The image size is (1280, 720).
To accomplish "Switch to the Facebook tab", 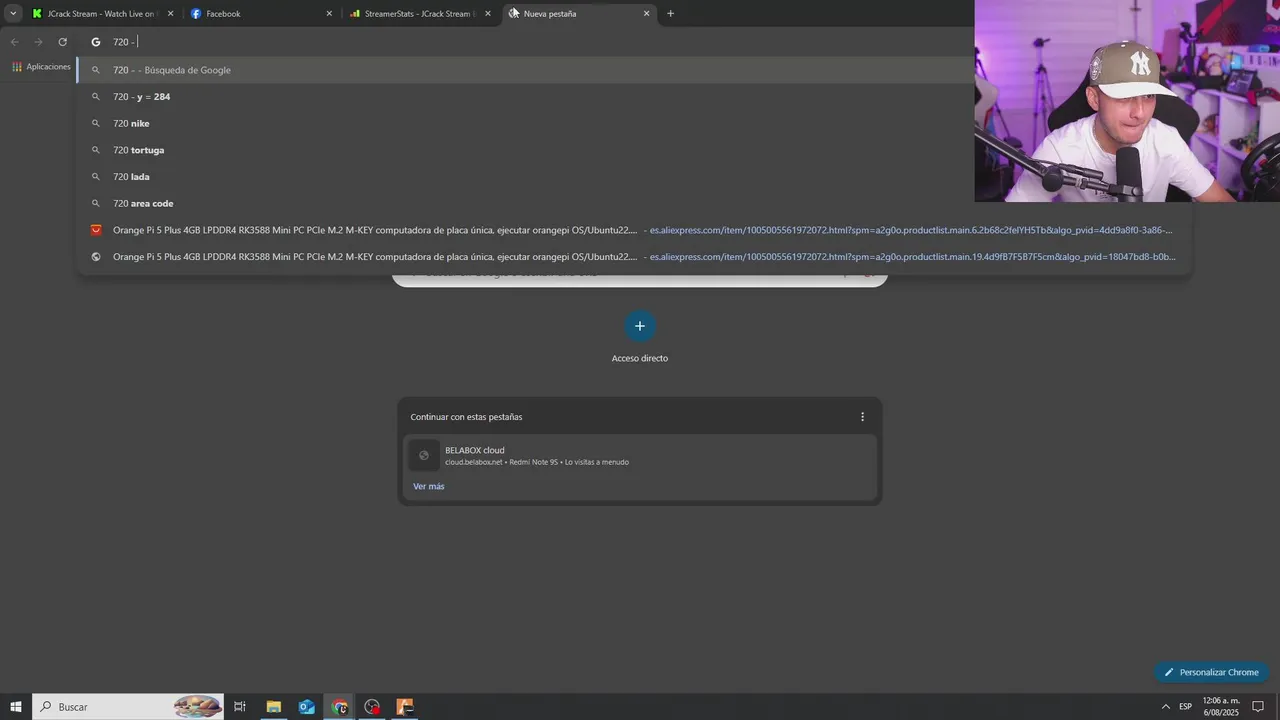I will (262, 14).
